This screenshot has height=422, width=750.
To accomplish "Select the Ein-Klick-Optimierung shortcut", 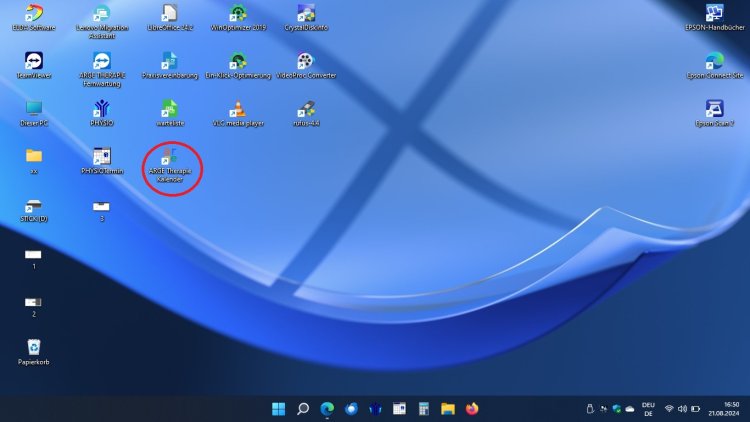I will (238, 66).
